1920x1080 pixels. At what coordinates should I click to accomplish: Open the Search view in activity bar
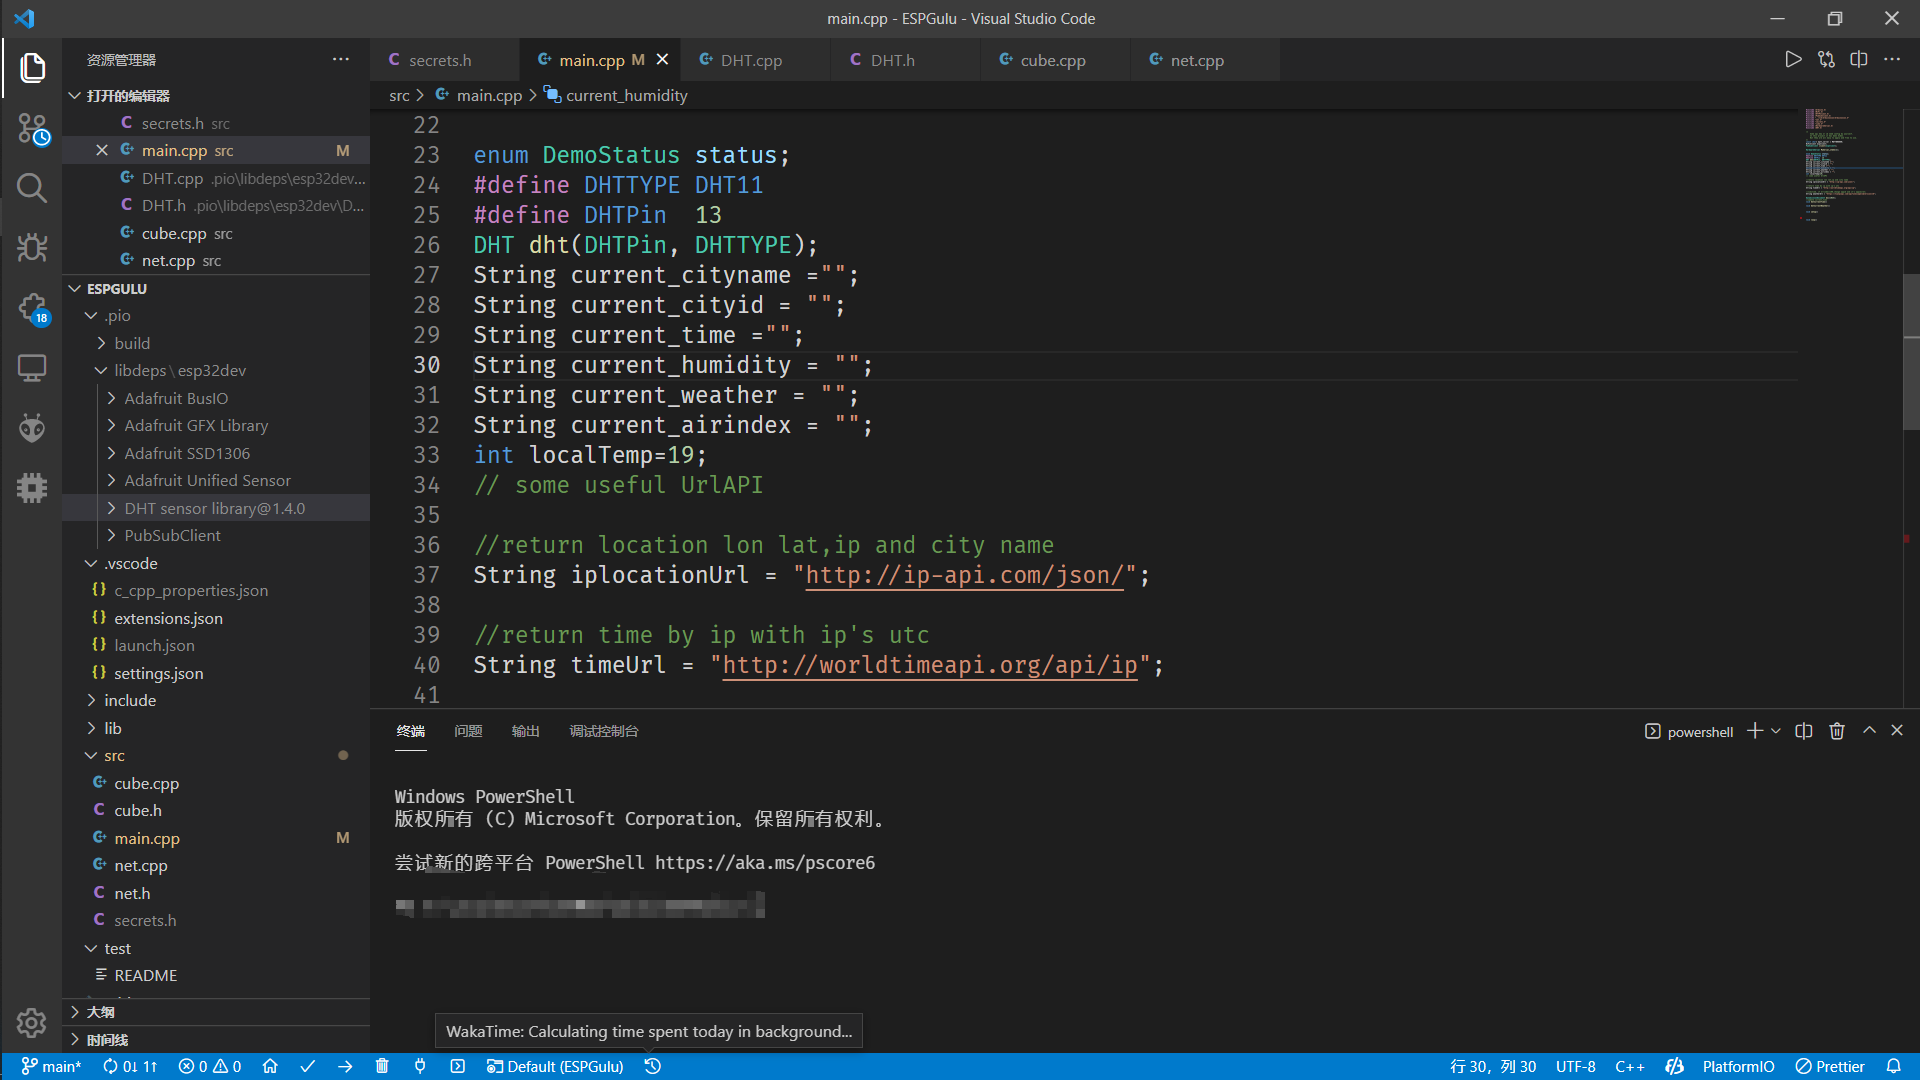click(x=32, y=188)
